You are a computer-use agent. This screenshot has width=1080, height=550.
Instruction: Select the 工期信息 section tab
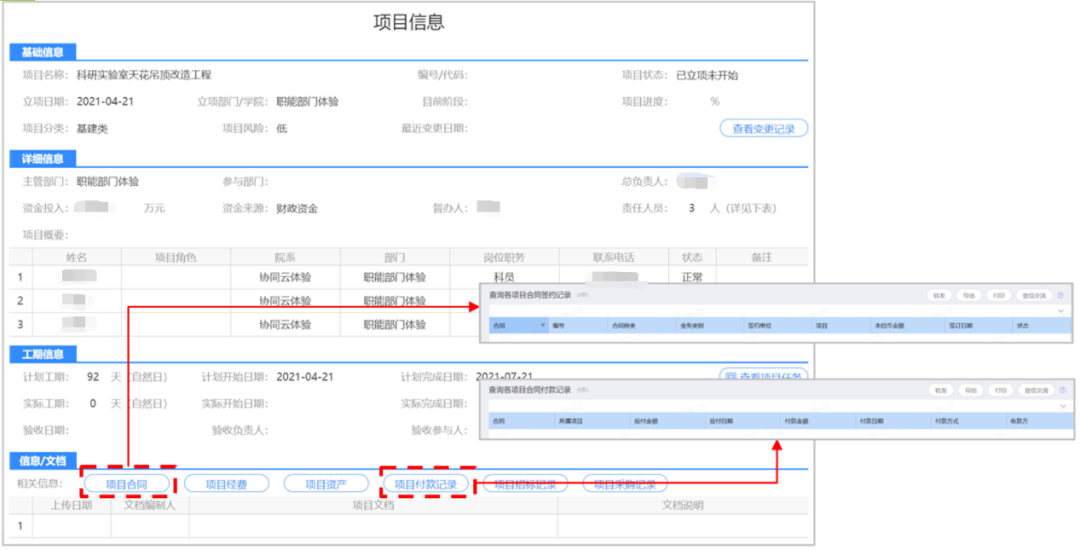42,354
